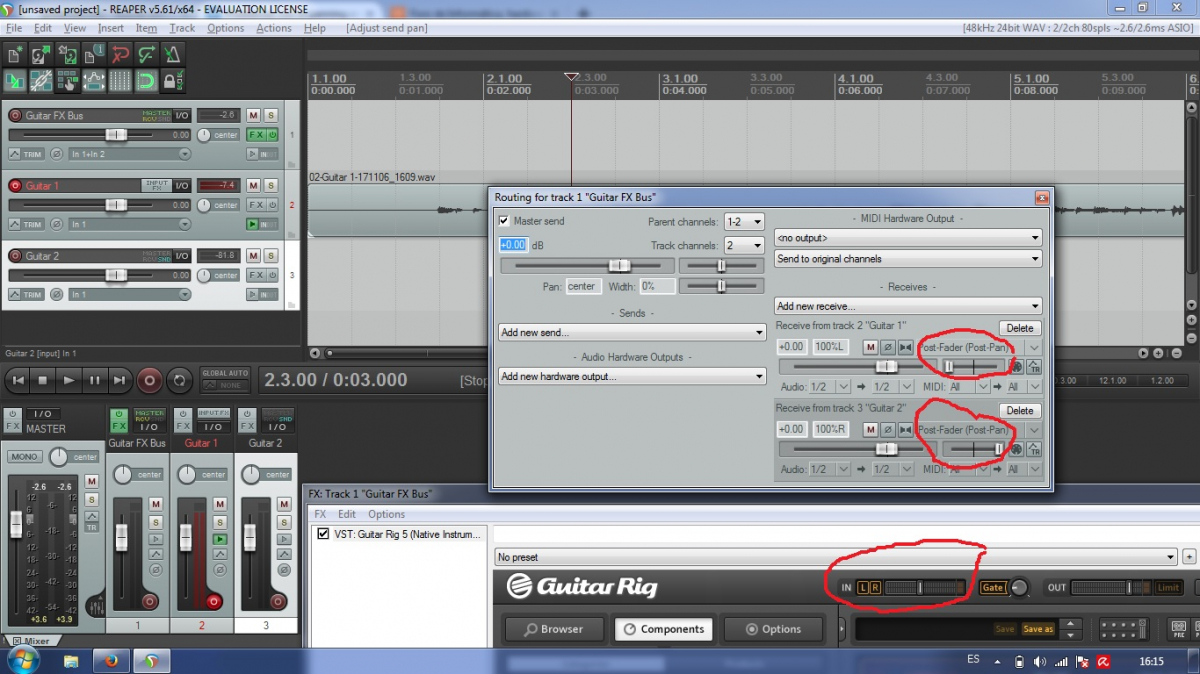Click the Save project toolbar icon
The image size is (1200, 674).
pyautogui.click(x=68, y=54)
